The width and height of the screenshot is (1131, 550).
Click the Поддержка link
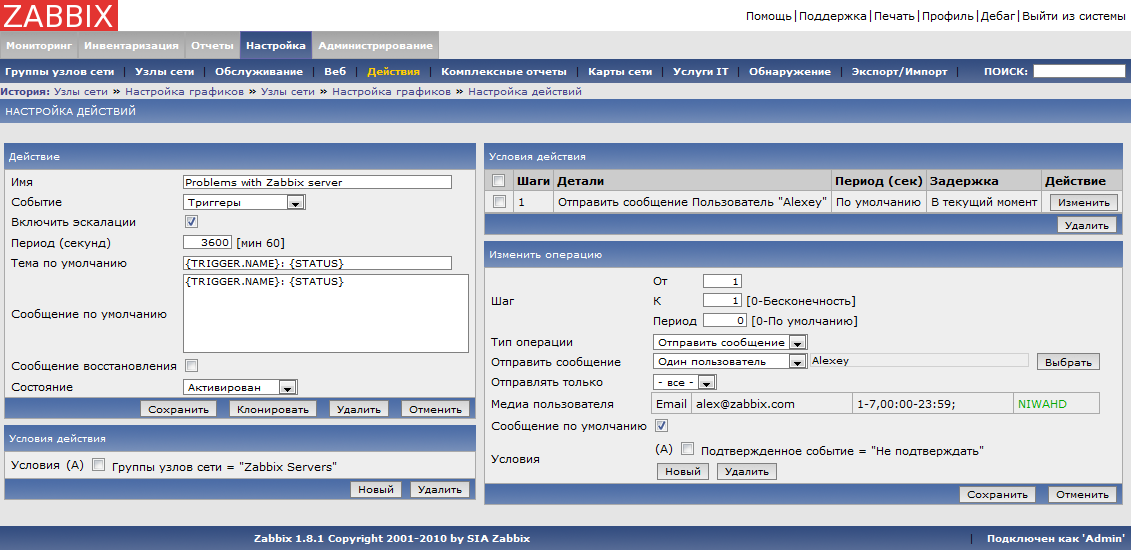click(833, 16)
